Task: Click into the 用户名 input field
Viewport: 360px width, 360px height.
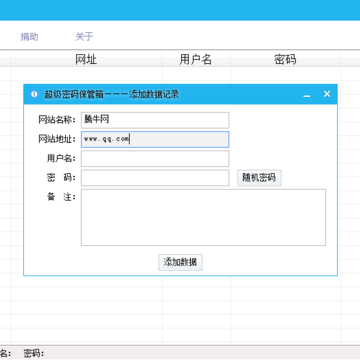Action: (155, 159)
